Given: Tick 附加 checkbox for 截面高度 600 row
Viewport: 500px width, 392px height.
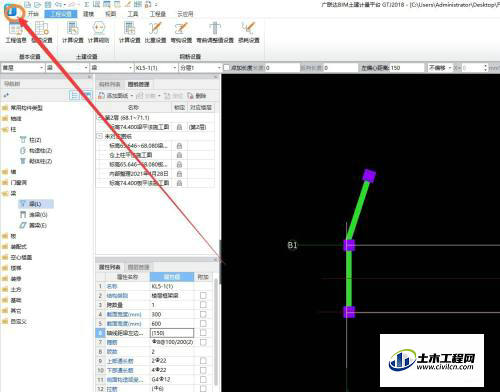Looking at the screenshot, I should (203, 323).
